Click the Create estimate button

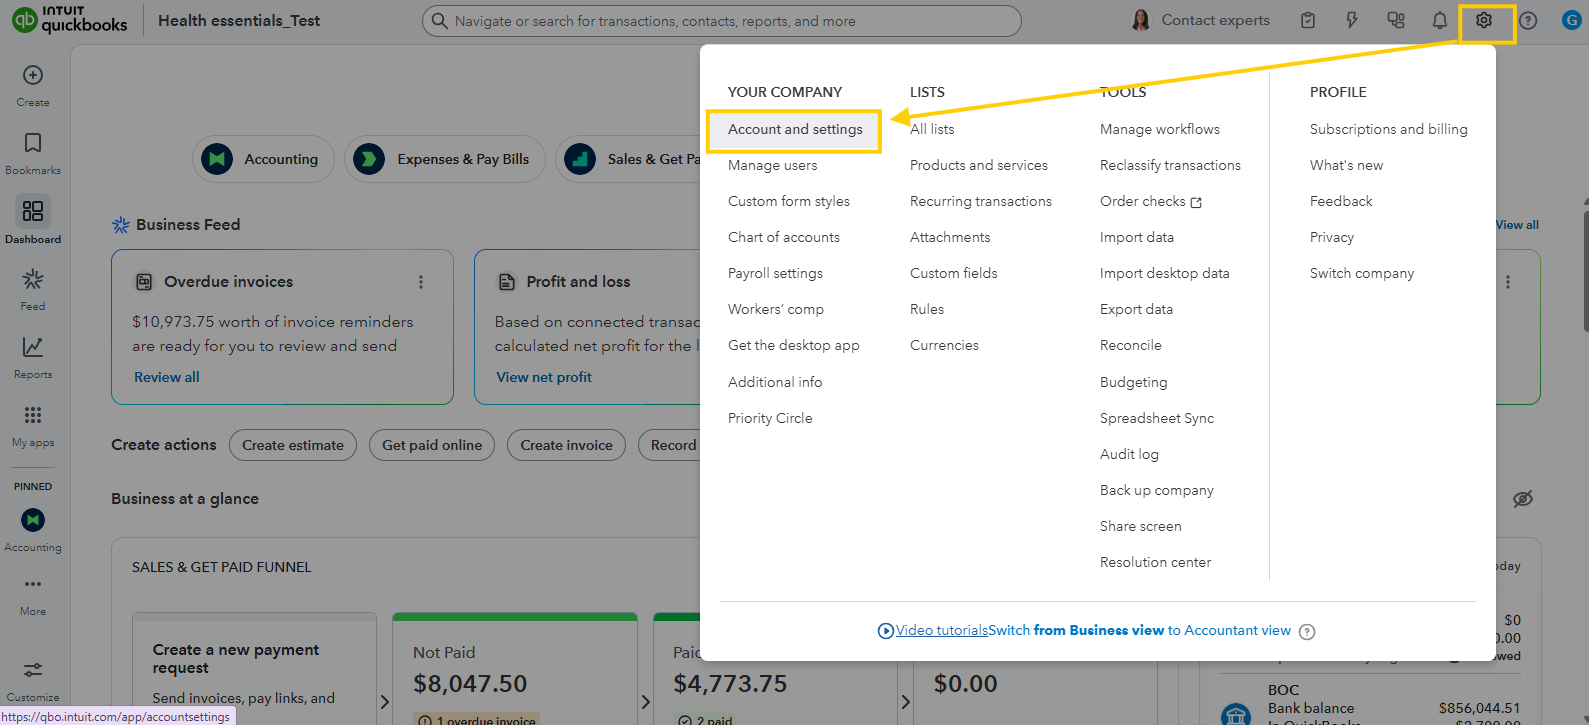(x=293, y=445)
